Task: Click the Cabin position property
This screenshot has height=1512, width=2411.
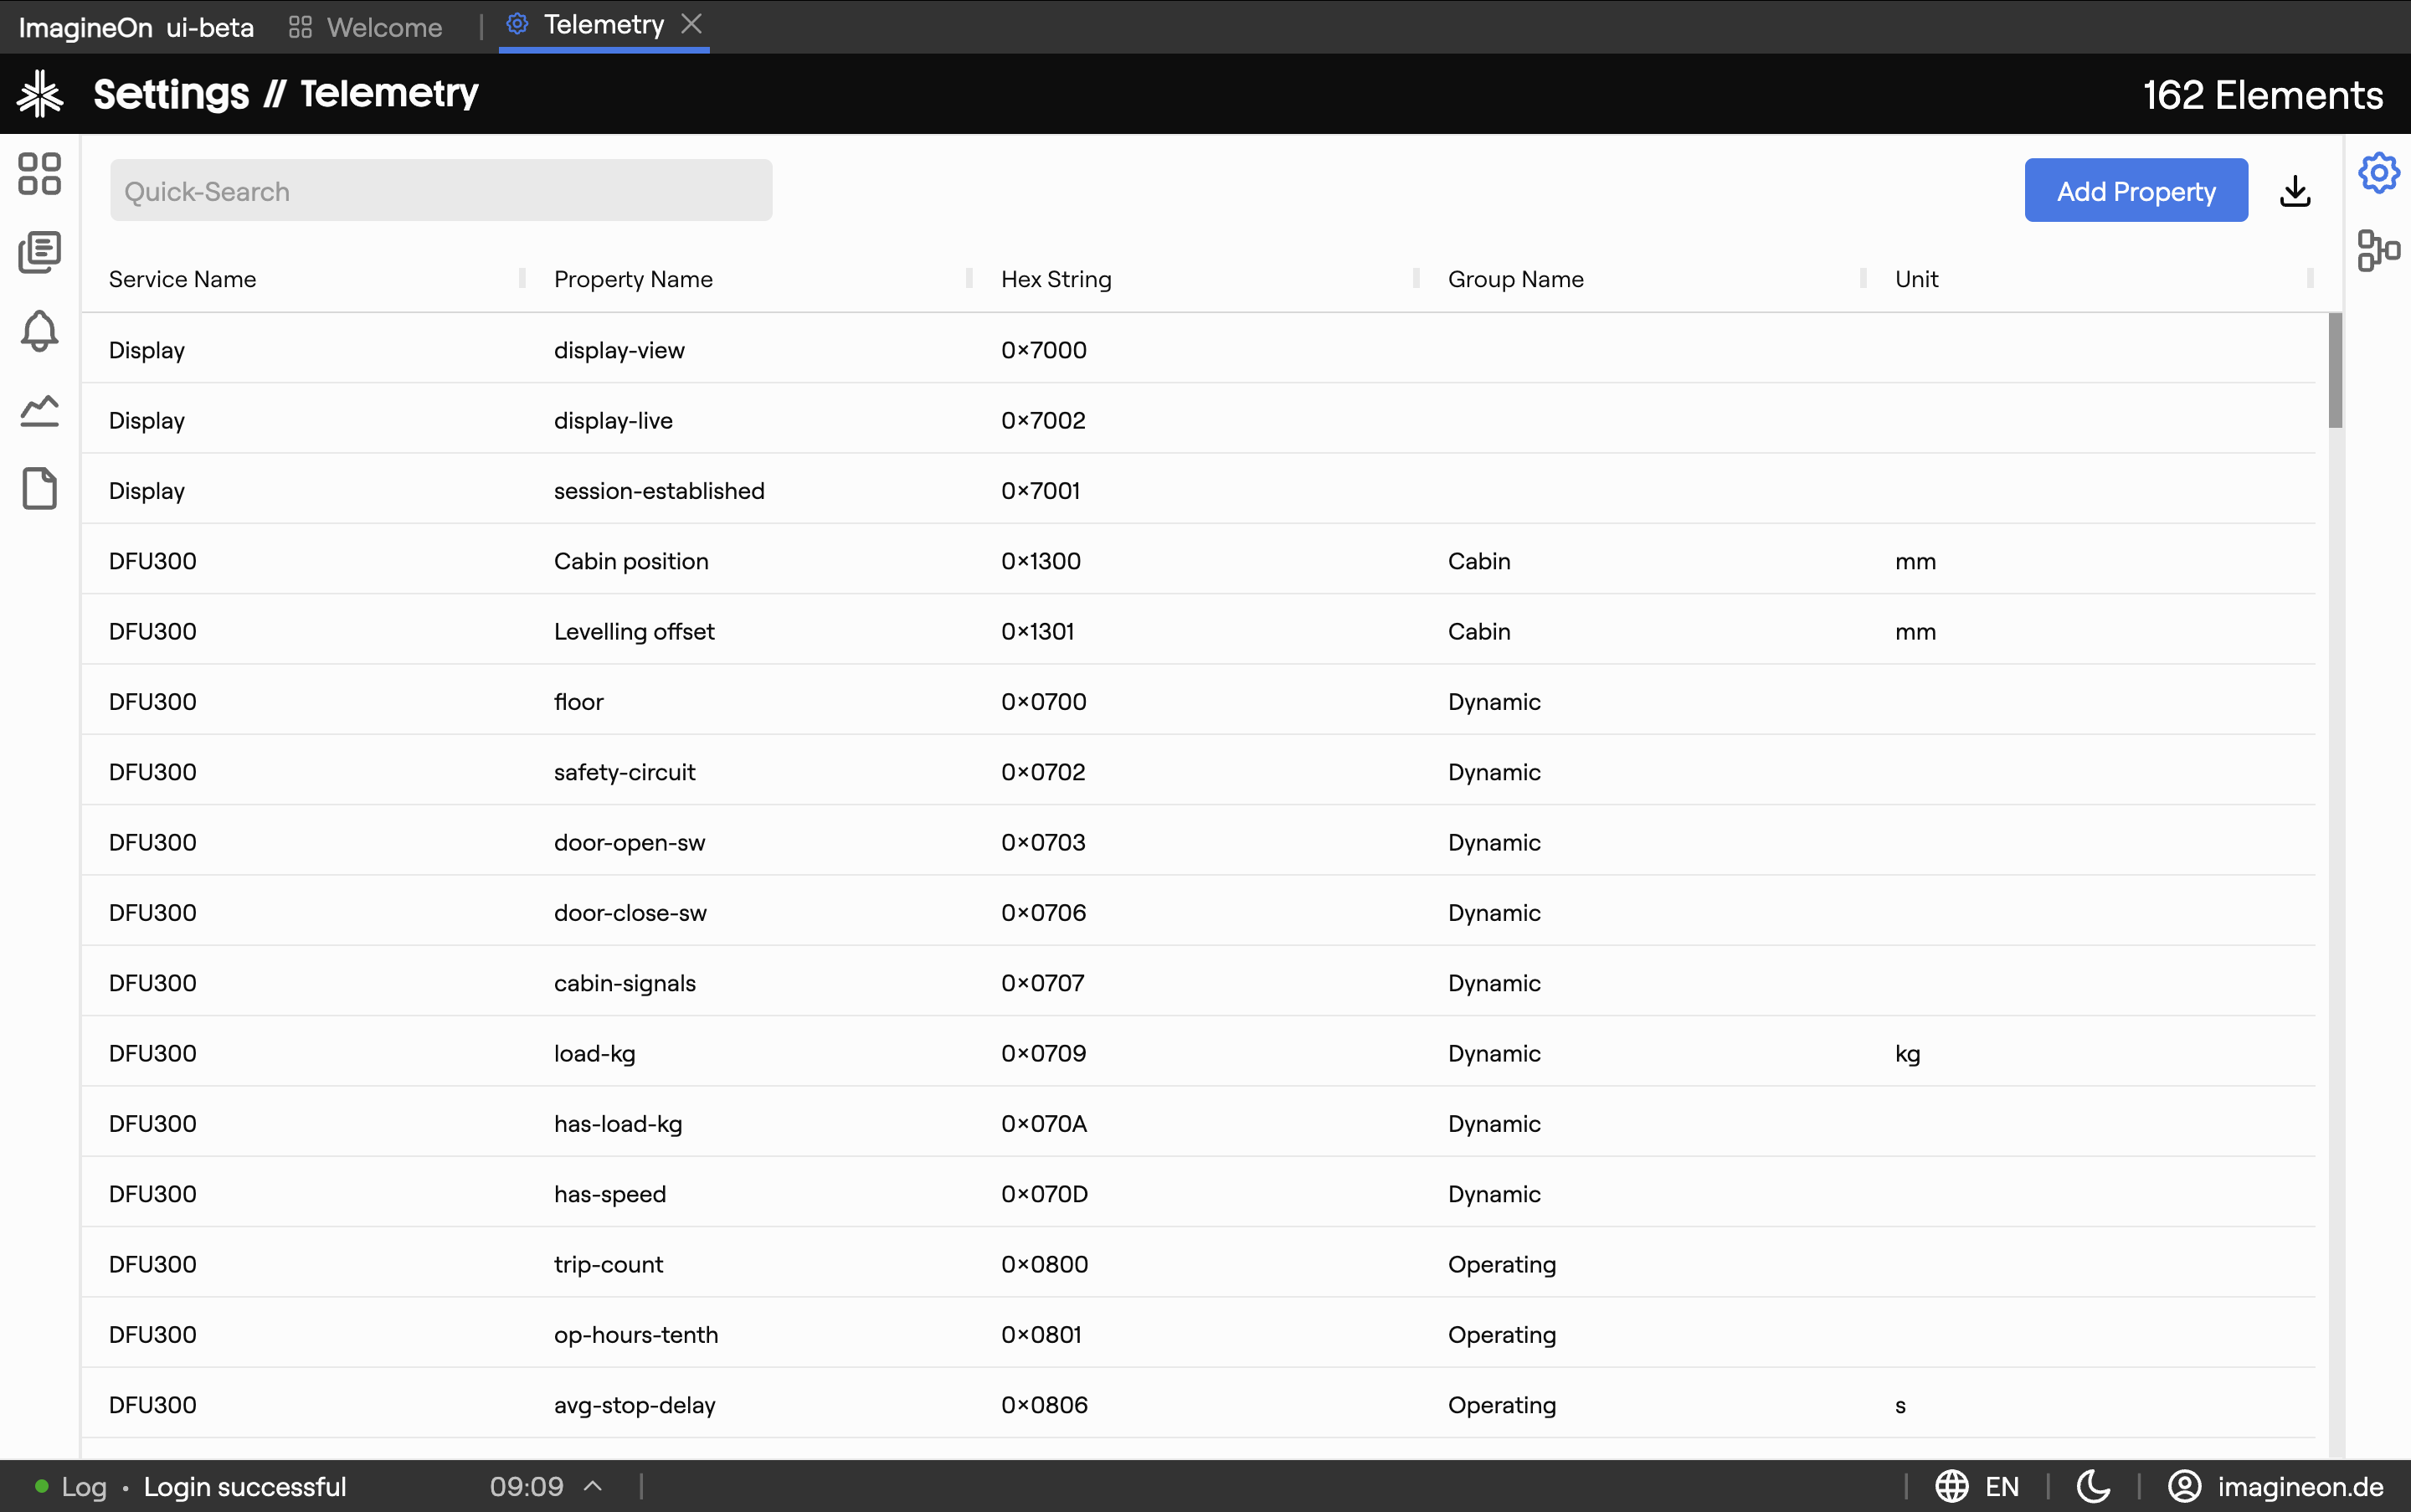Action: point(631,560)
